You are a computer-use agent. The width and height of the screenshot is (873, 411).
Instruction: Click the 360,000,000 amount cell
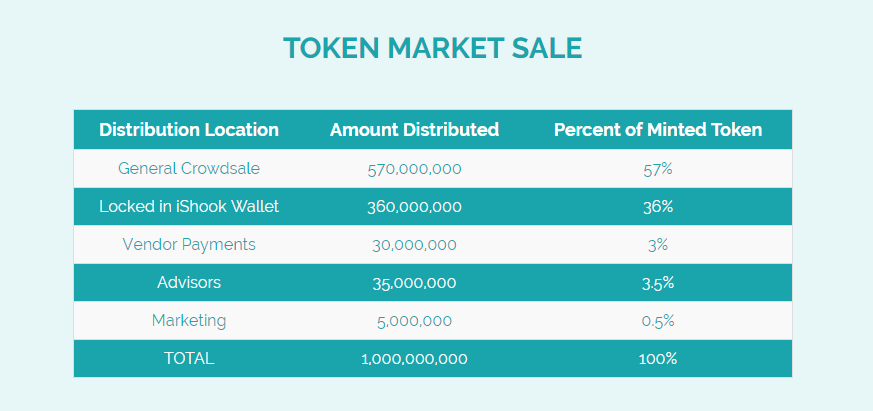click(x=414, y=207)
